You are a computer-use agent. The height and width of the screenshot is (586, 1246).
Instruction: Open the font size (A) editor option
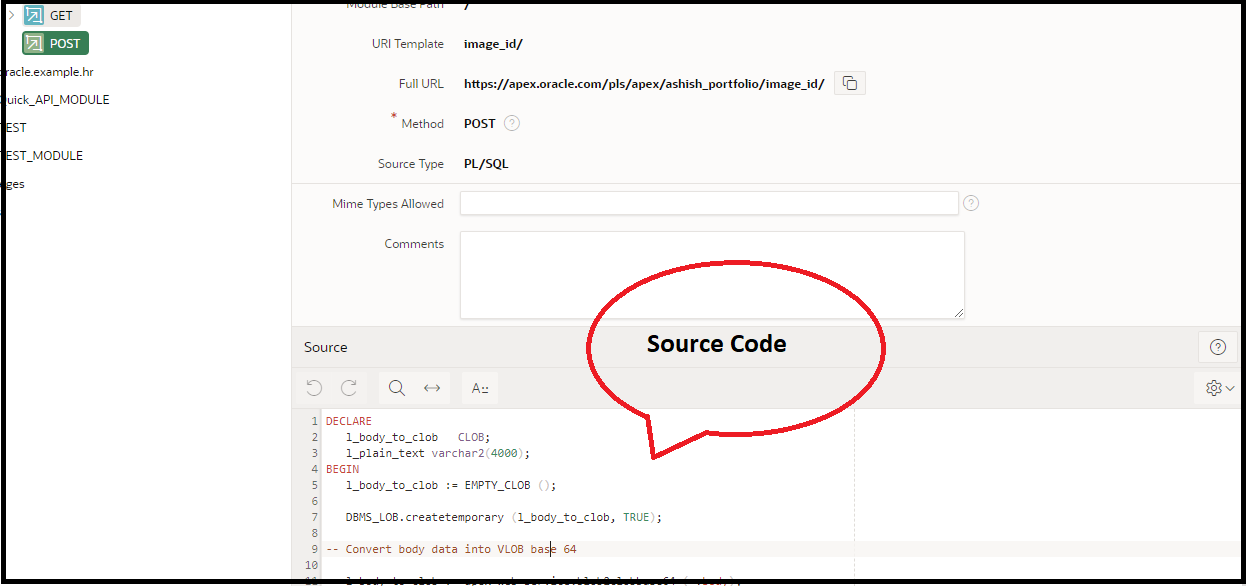click(x=479, y=388)
